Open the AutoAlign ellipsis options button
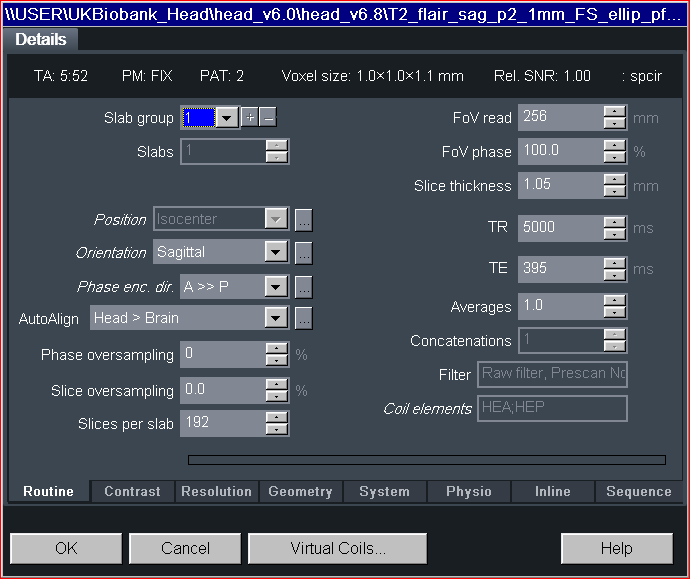The image size is (690, 579). point(304,319)
